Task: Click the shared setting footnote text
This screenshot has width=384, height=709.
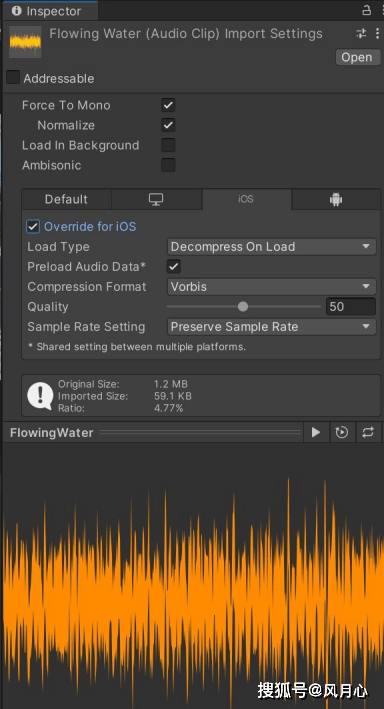Action: click(136, 347)
